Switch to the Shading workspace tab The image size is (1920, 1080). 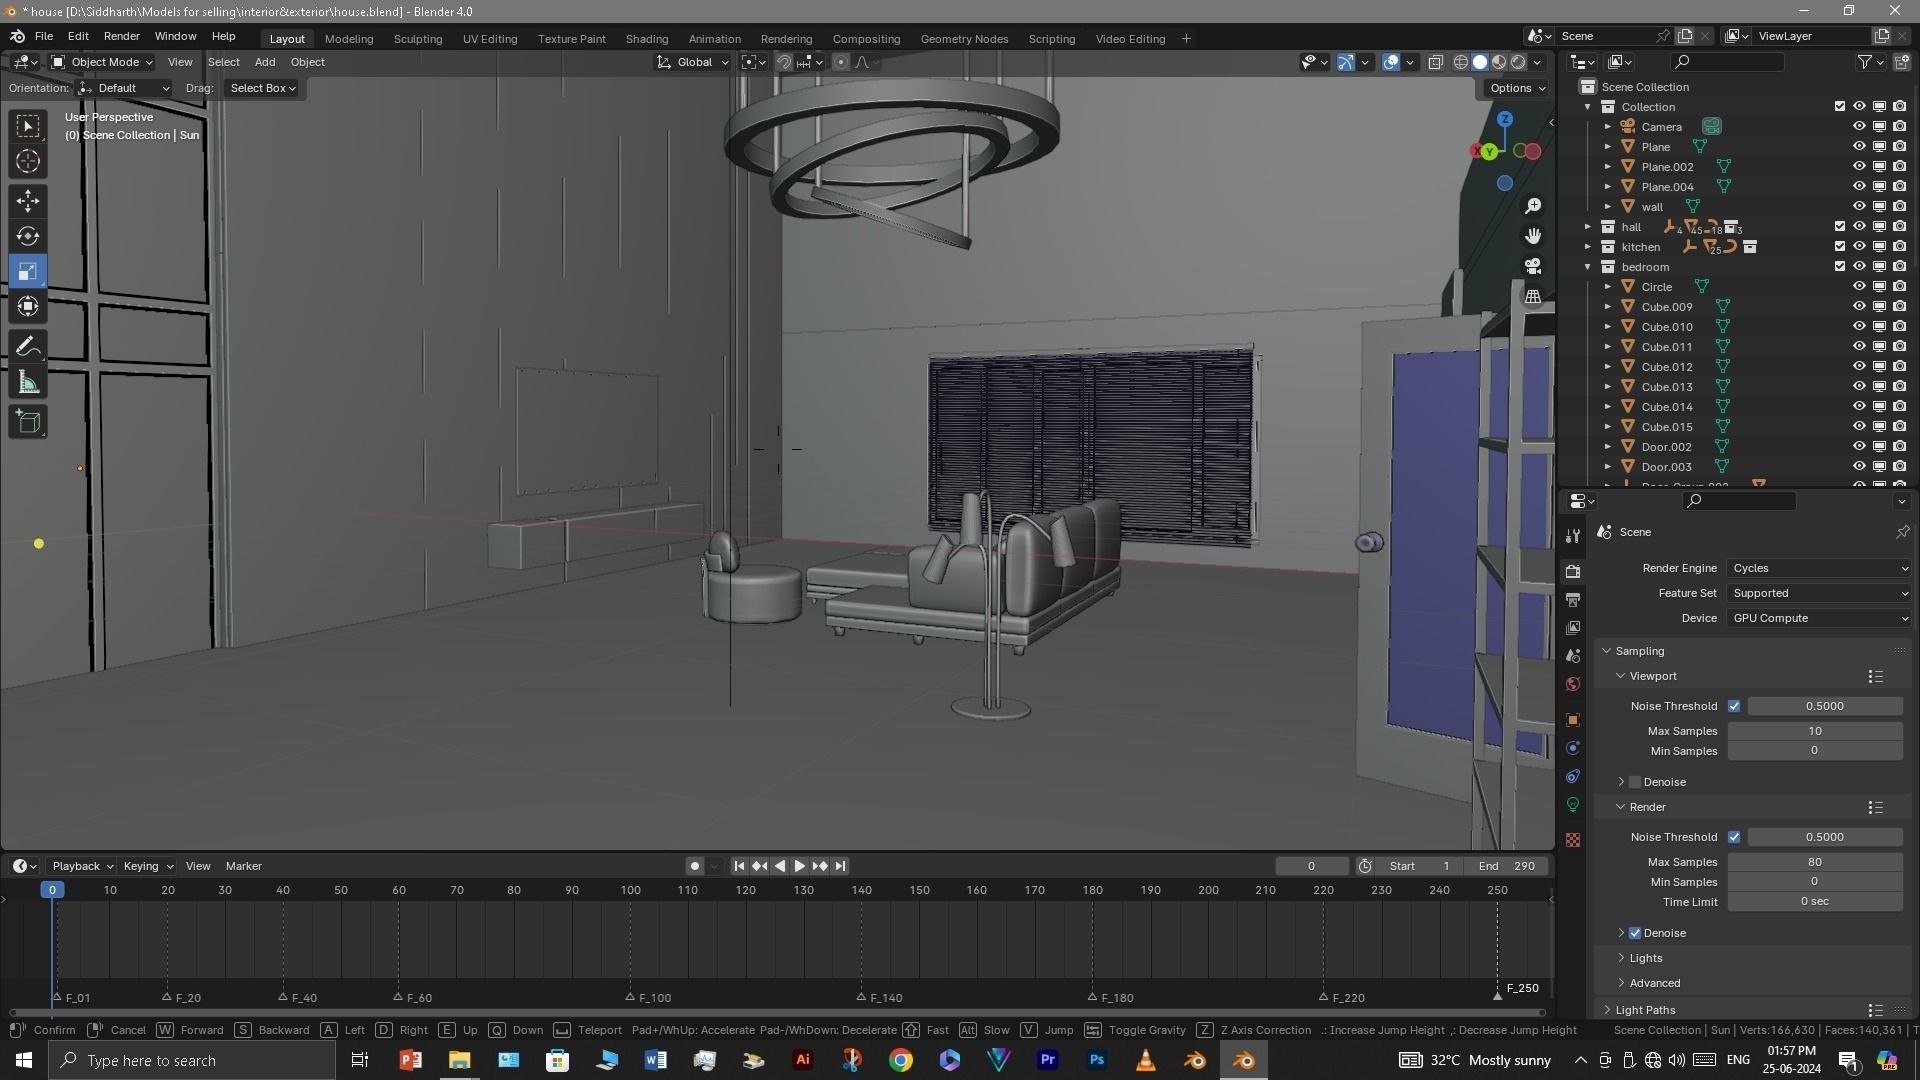tap(647, 39)
